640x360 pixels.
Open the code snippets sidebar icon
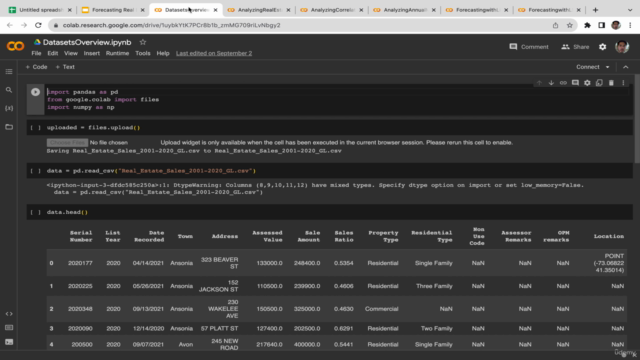9,314
